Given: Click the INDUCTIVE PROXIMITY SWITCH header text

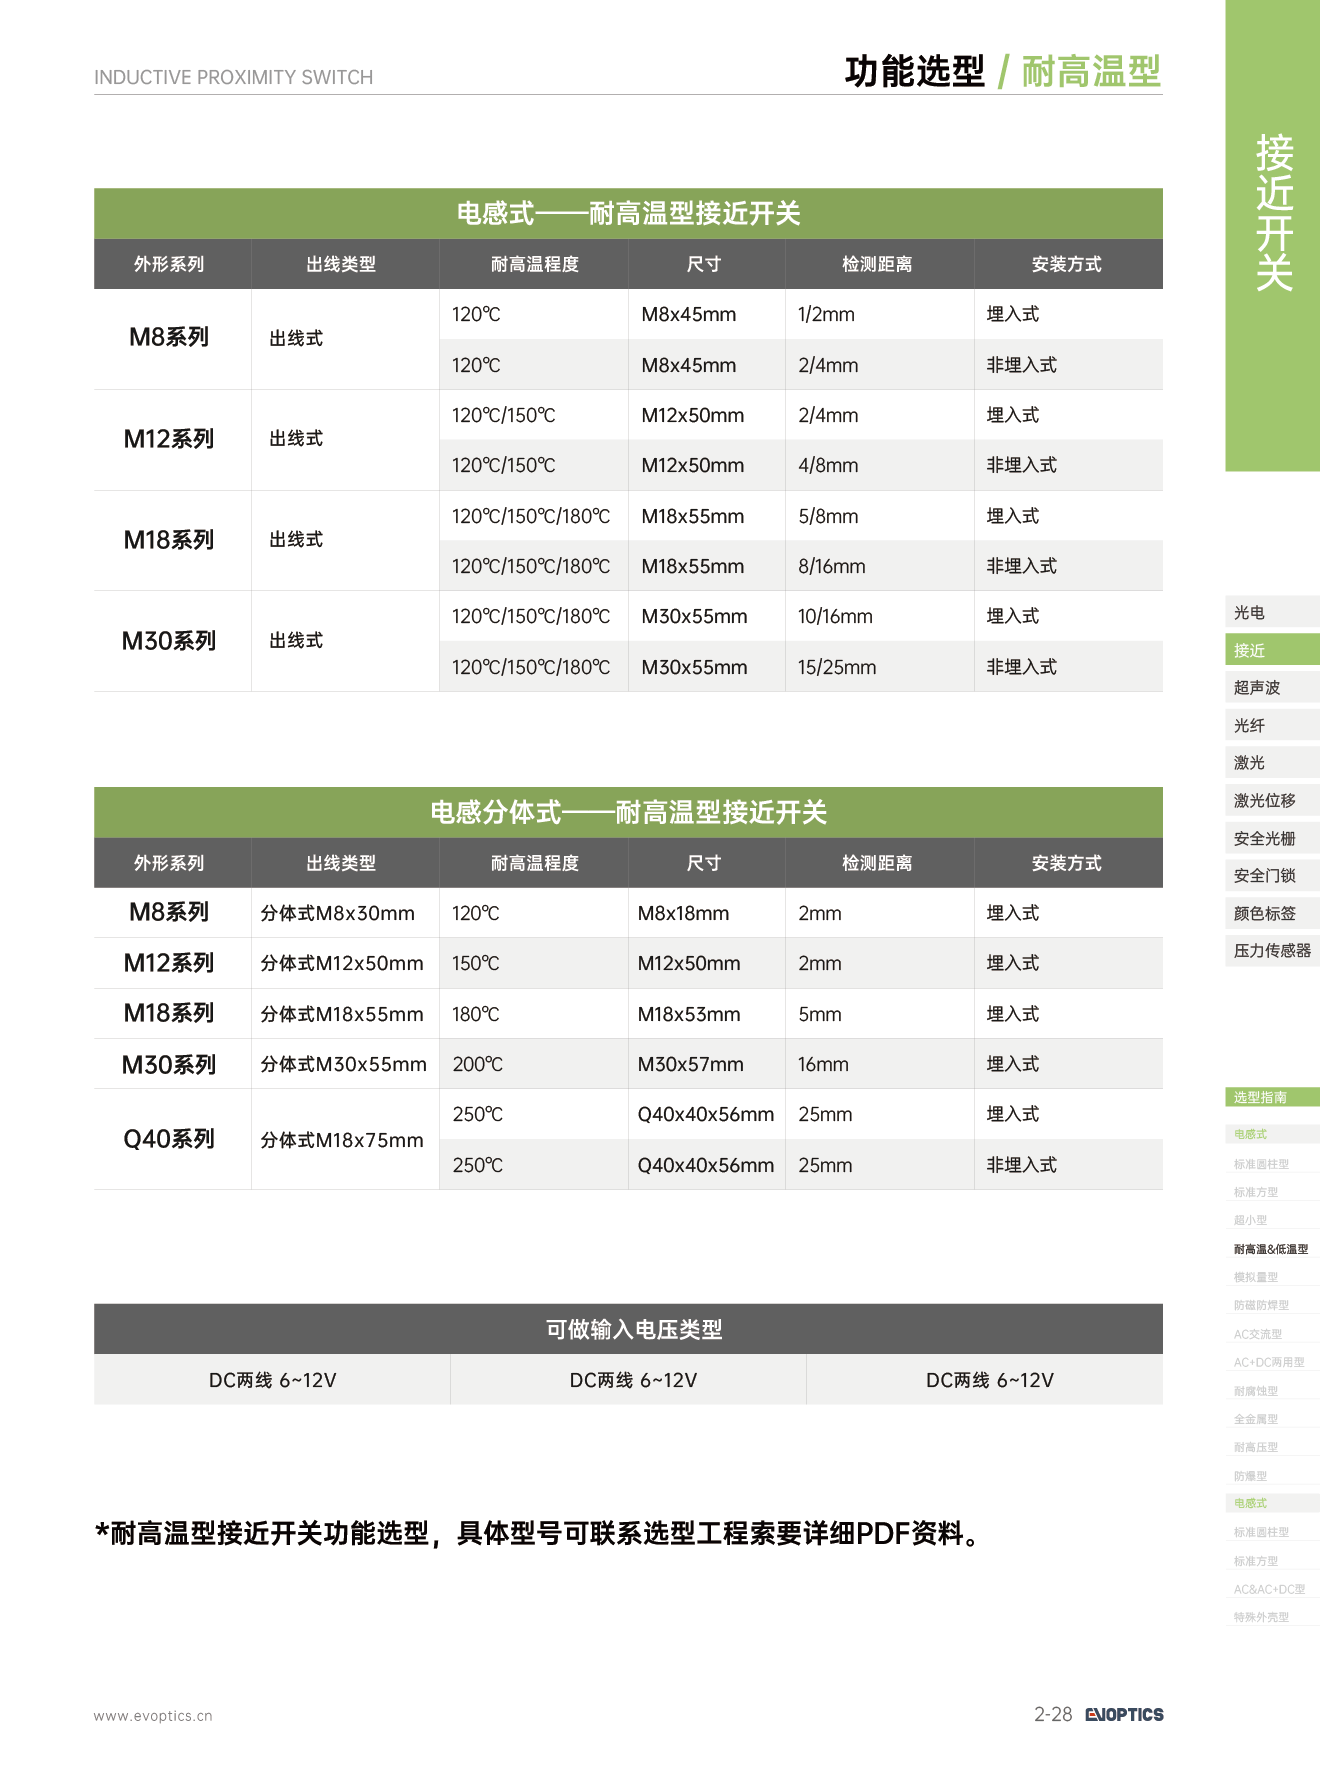Looking at the screenshot, I should click(233, 77).
